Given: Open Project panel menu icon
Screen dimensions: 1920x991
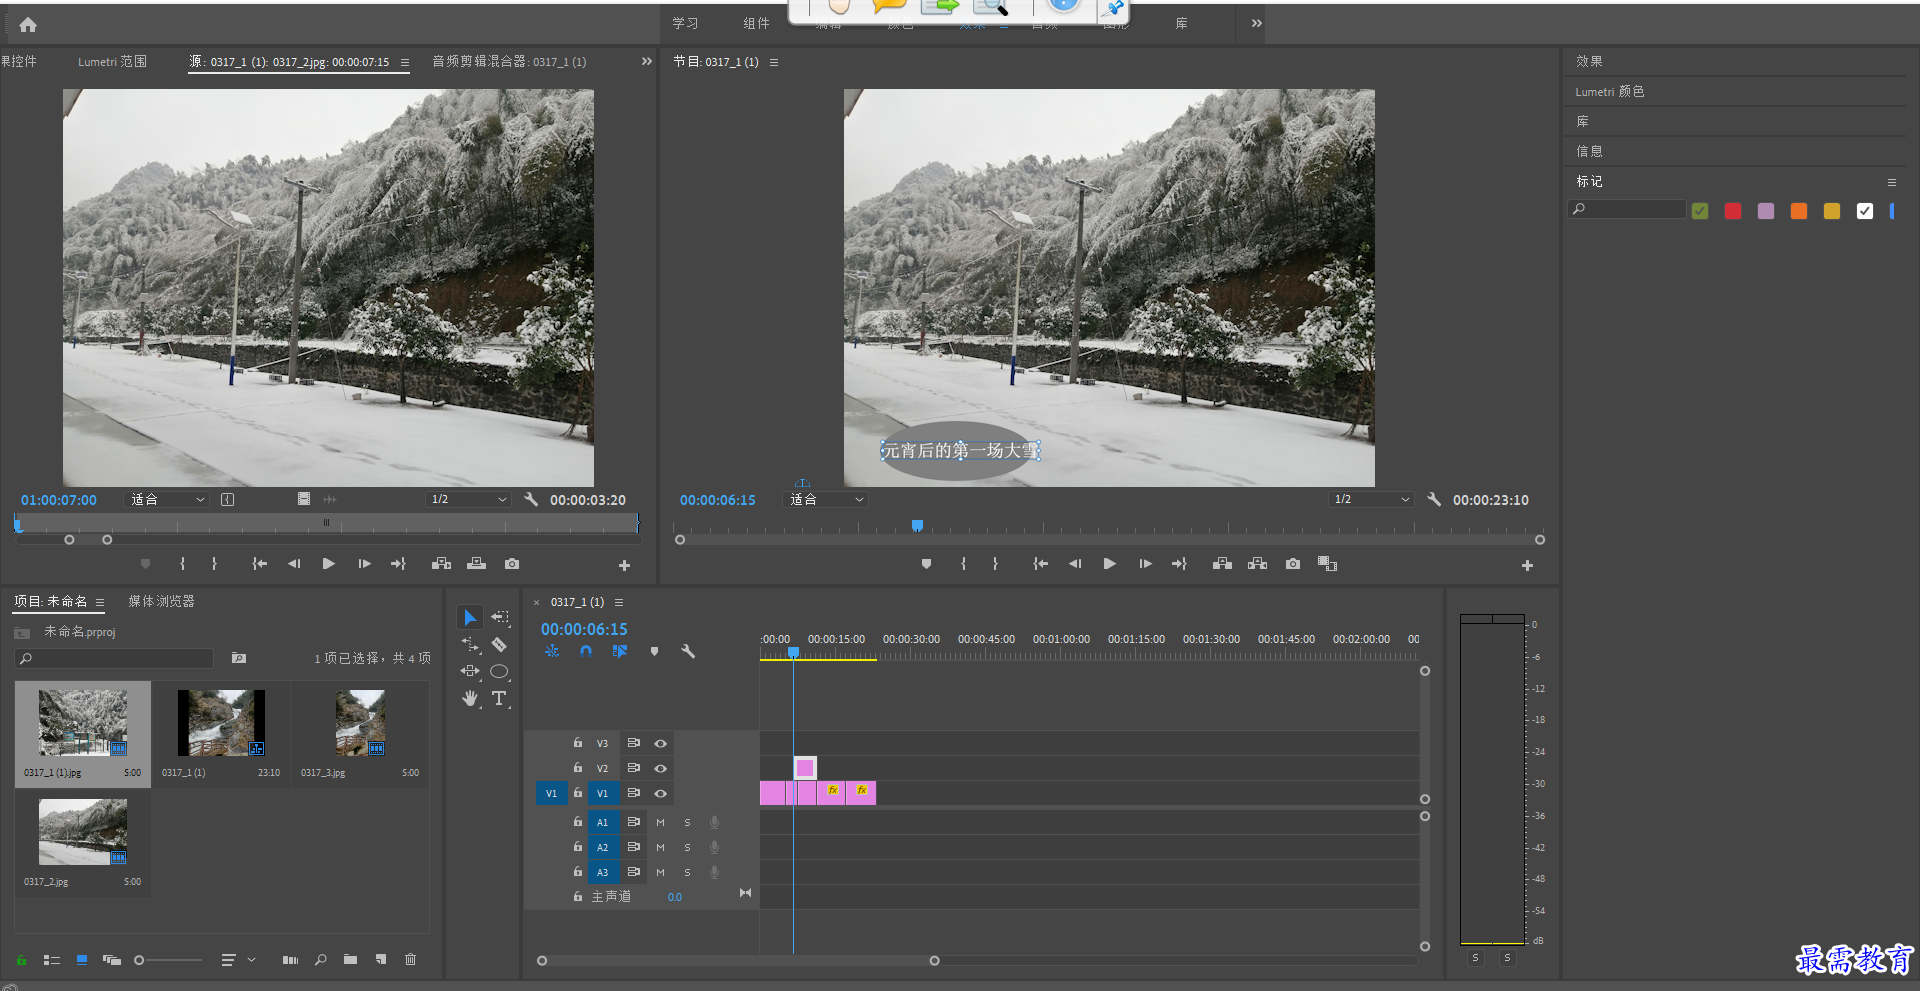Looking at the screenshot, I should [x=100, y=602].
